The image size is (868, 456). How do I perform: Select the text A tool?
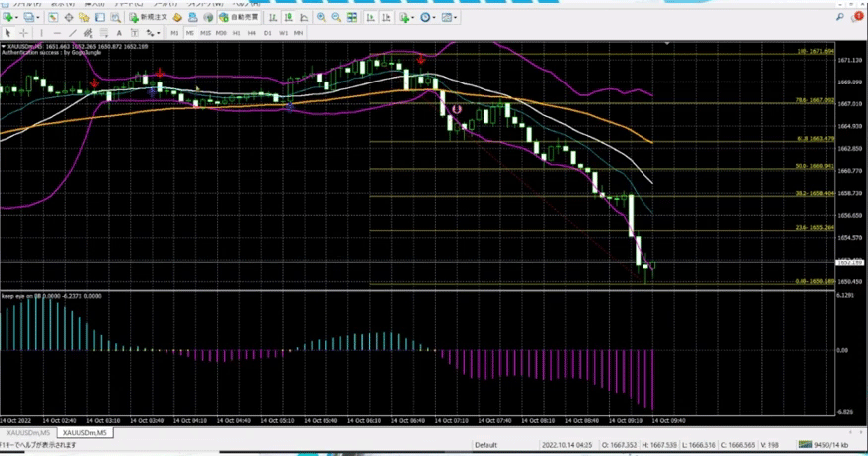pyautogui.click(x=118, y=33)
